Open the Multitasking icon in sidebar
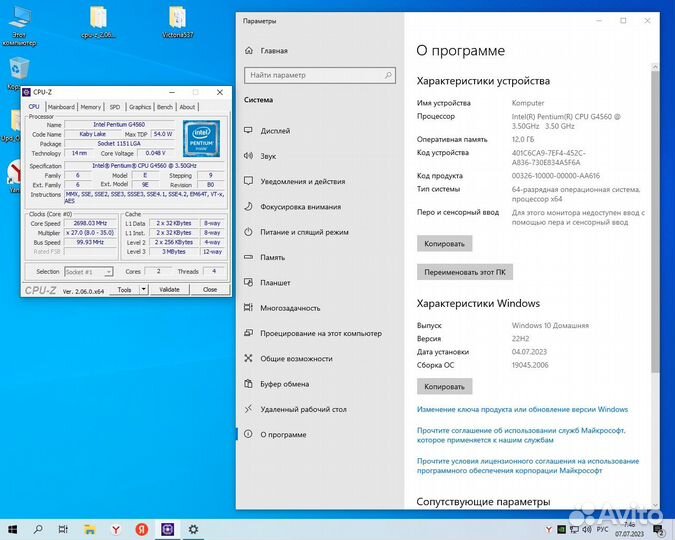Screen dimensions: 675x540 tap(248, 307)
